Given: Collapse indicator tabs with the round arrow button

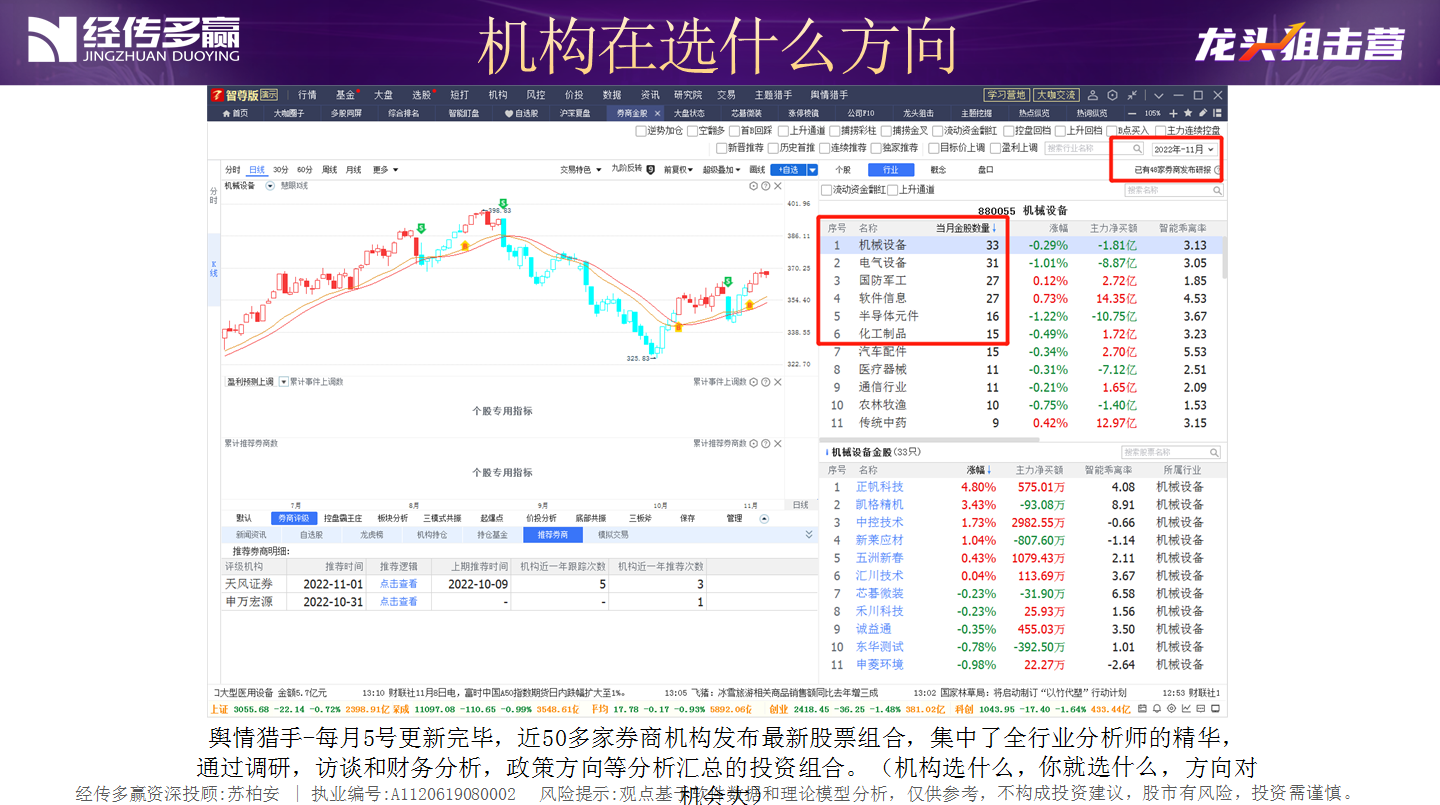Looking at the screenshot, I should coord(764,518).
